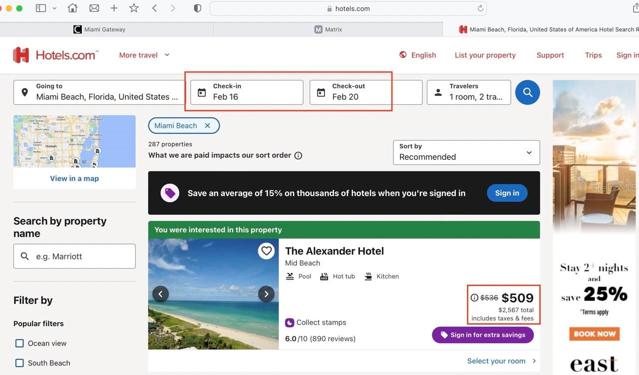
Task: Check the South Beach filter
Action: pyautogui.click(x=19, y=363)
